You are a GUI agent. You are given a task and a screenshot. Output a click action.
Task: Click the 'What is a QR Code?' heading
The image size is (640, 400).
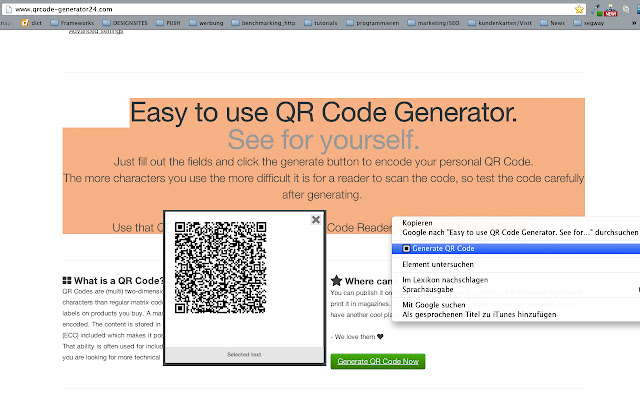(x=118, y=281)
